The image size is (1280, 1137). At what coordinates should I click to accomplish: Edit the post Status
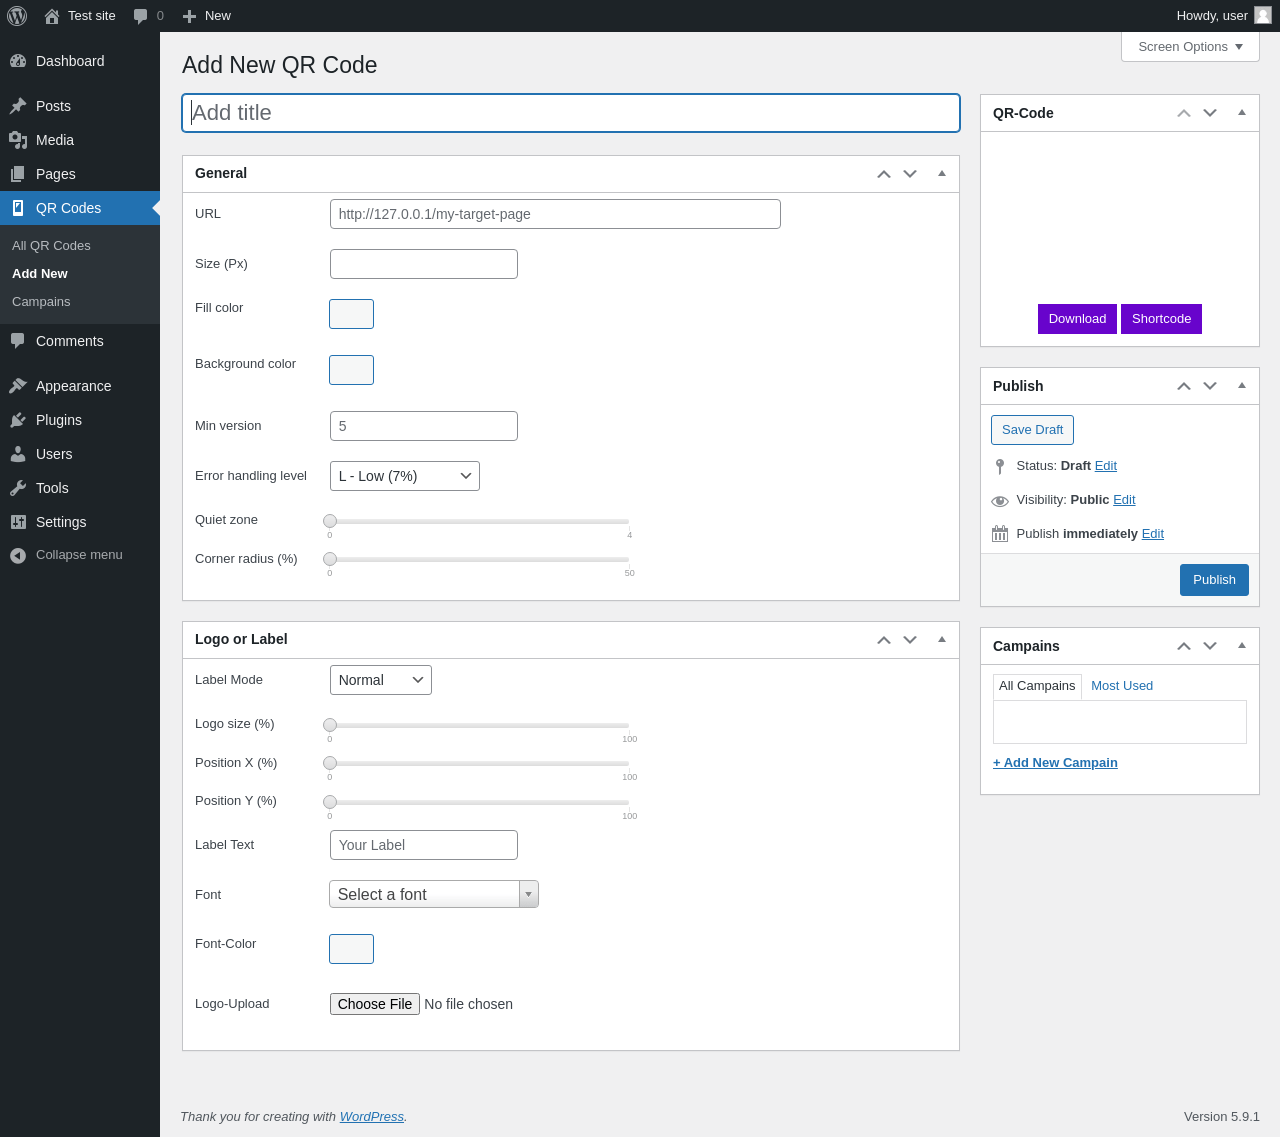pos(1106,466)
